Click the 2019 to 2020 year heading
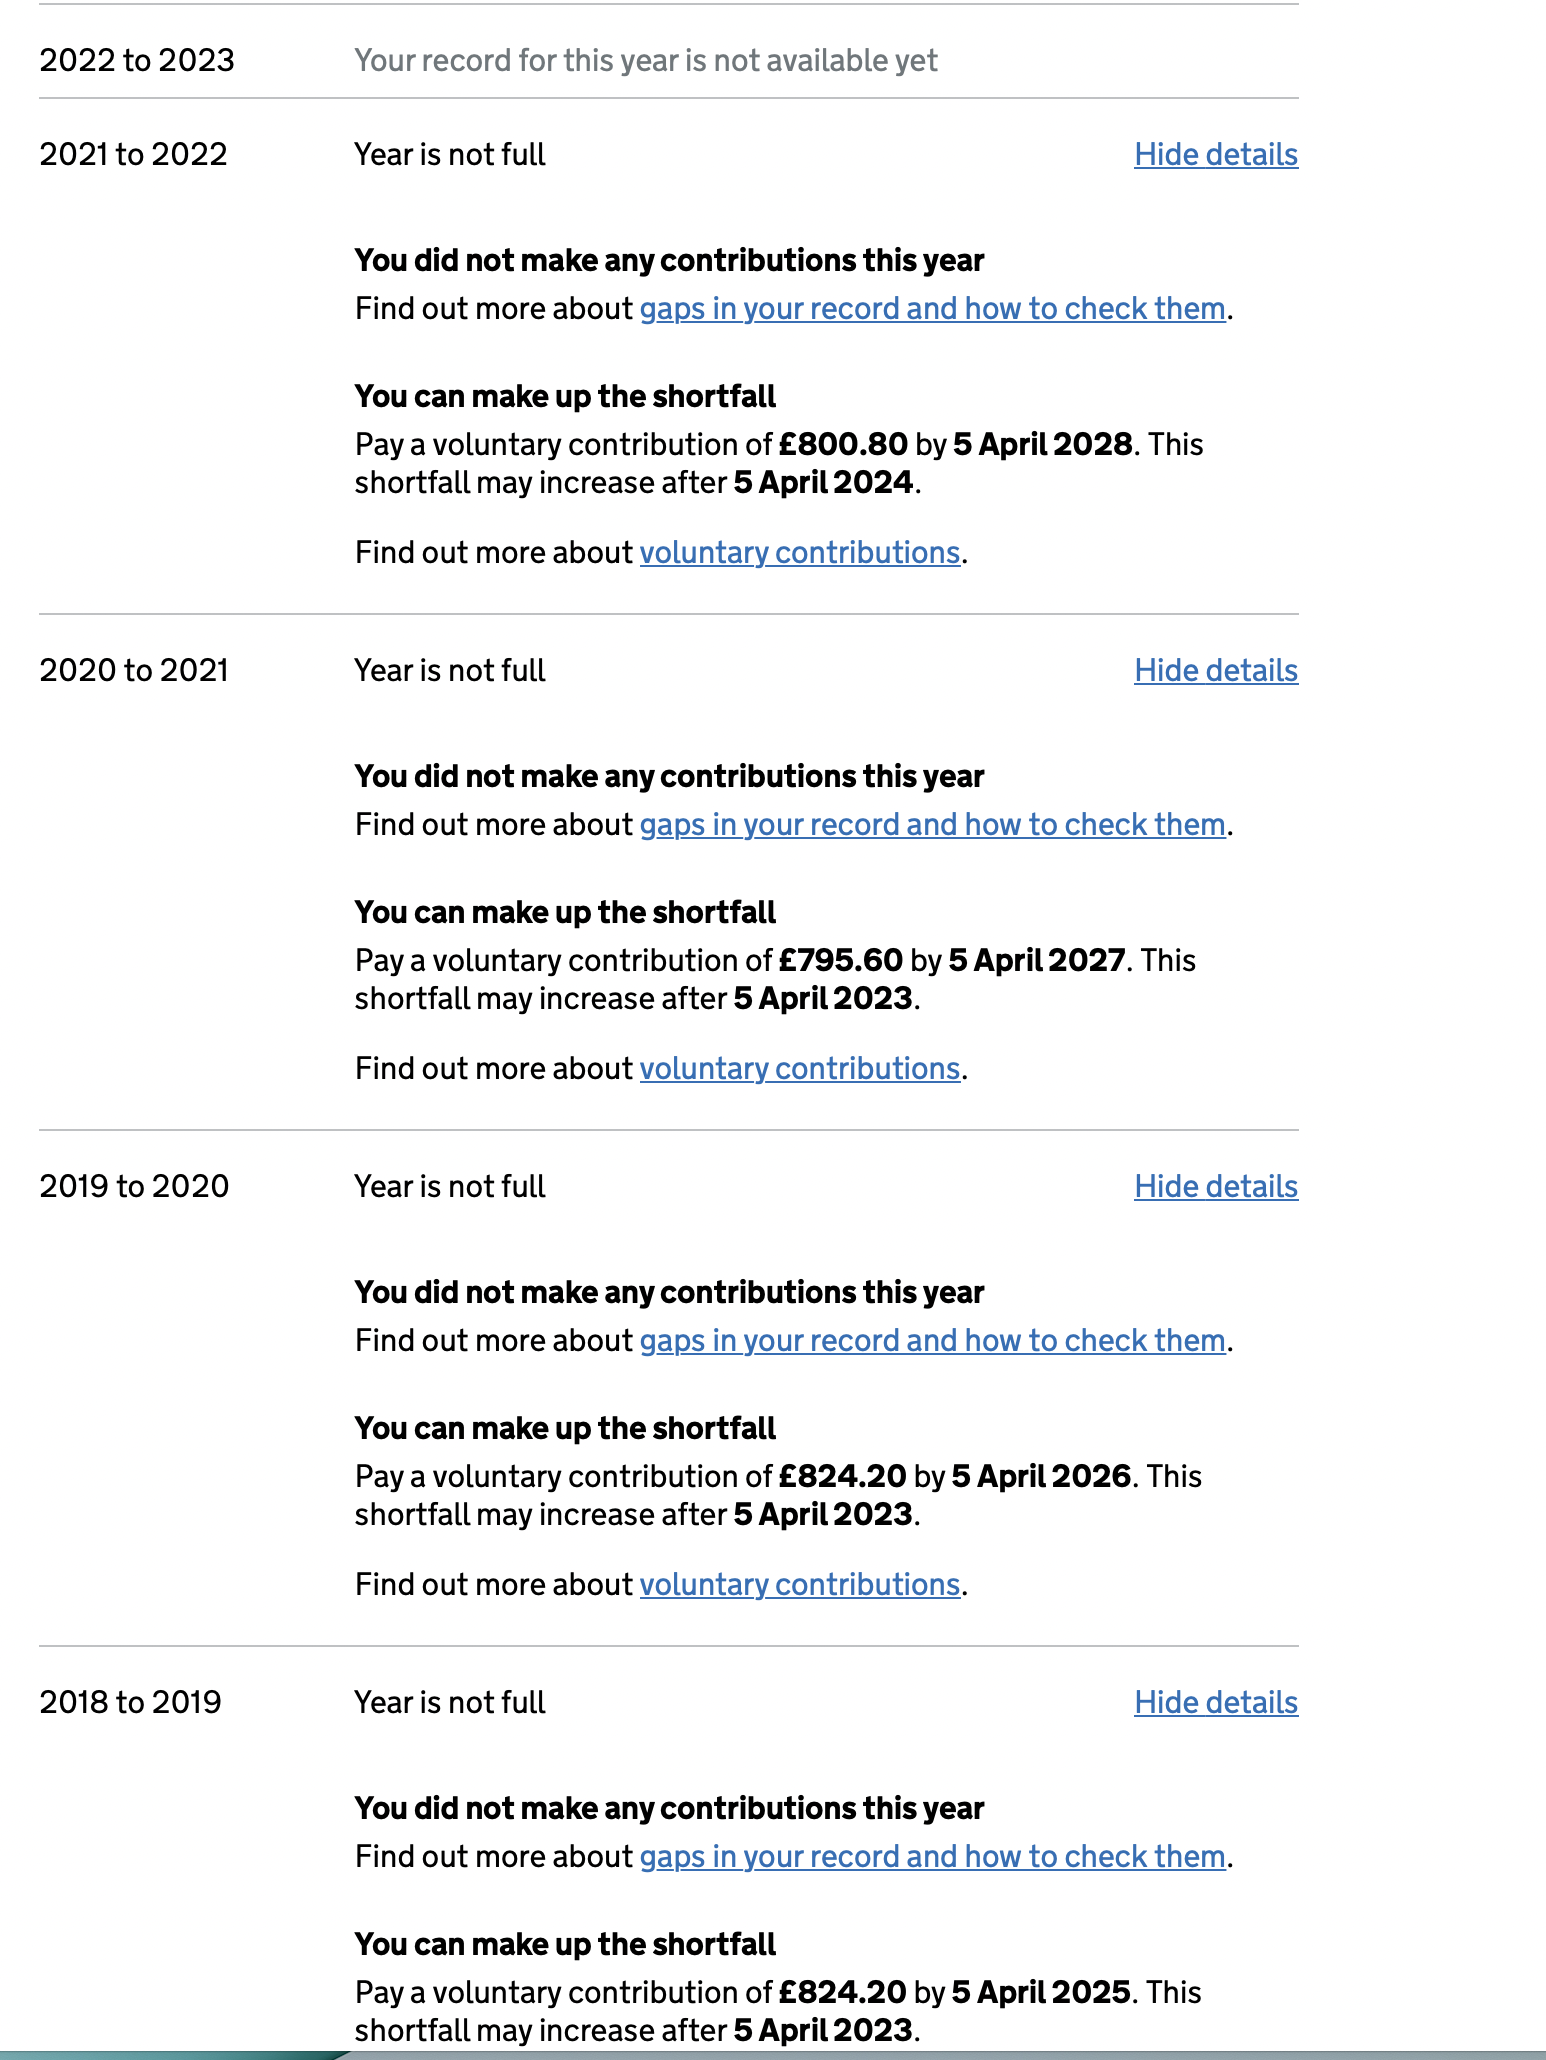1546x2060 pixels. [134, 1186]
